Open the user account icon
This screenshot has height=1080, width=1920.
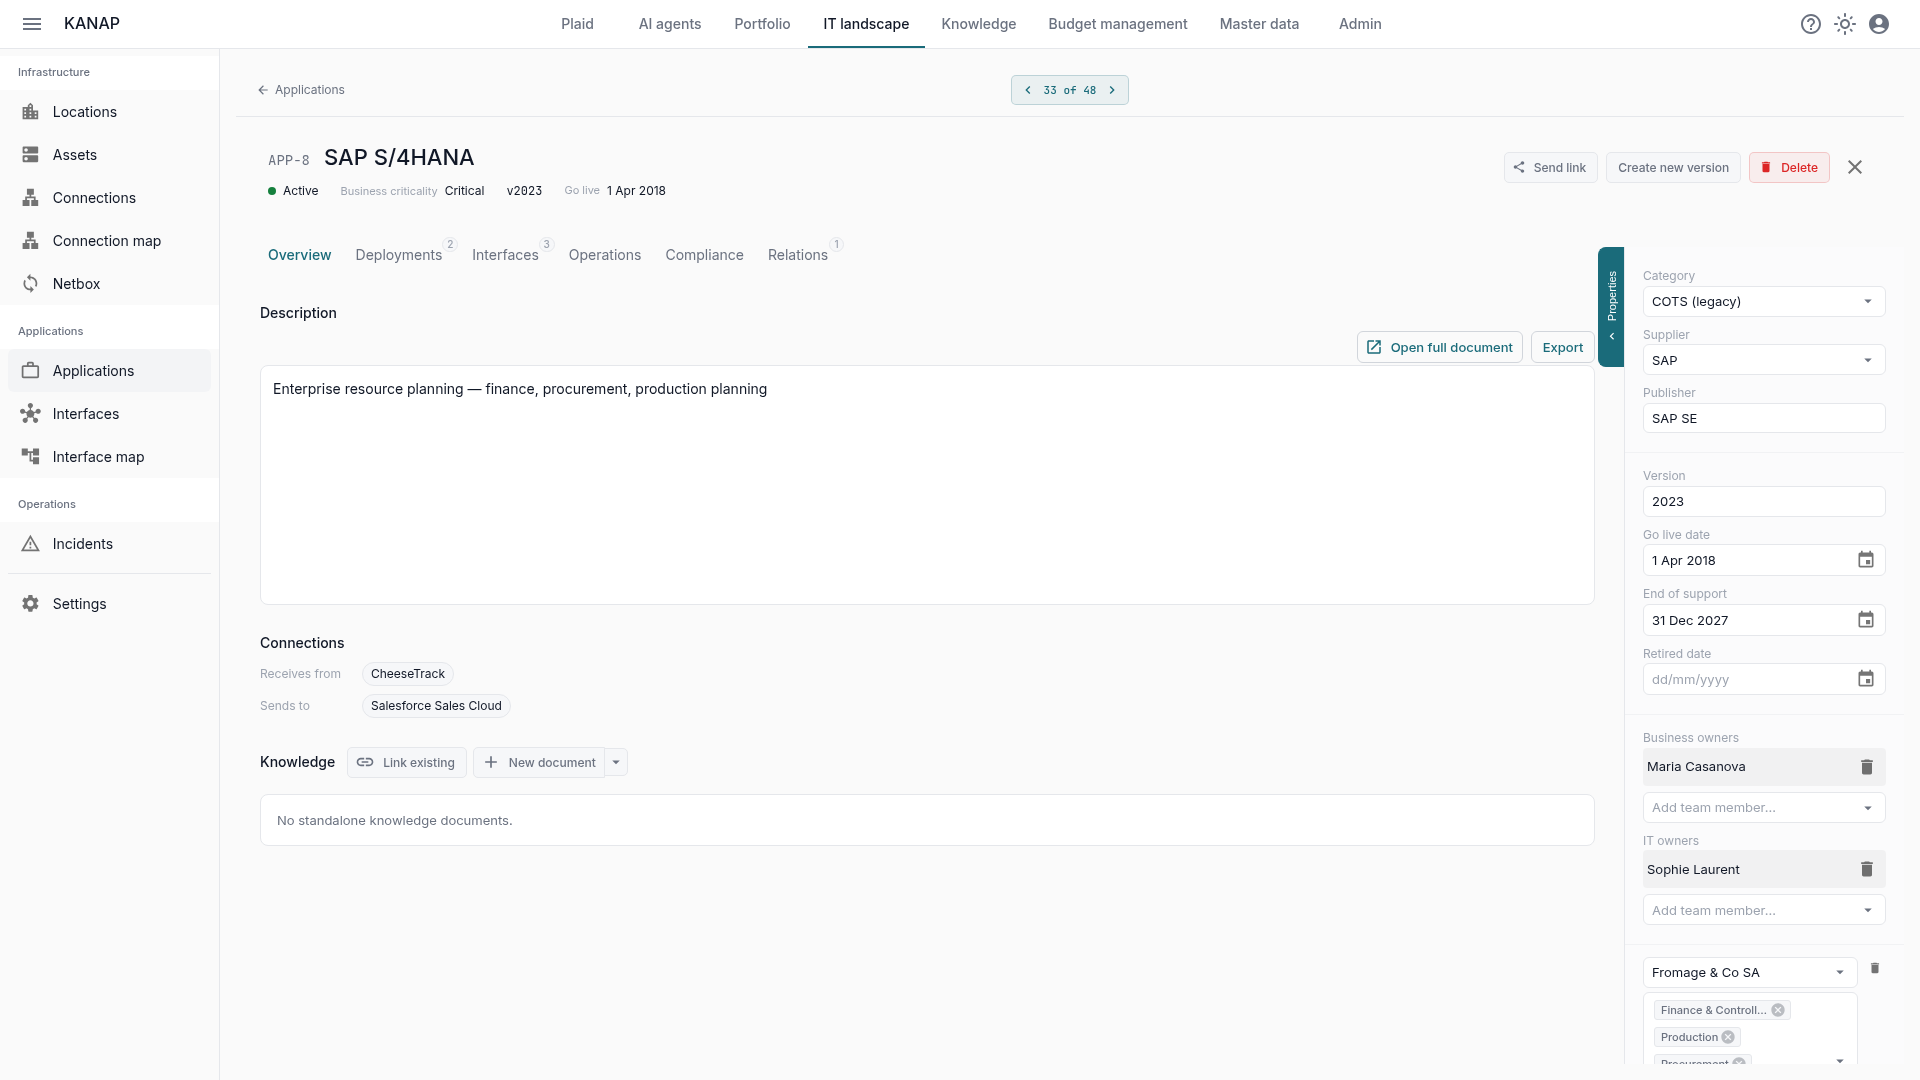pyautogui.click(x=1879, y=24)
